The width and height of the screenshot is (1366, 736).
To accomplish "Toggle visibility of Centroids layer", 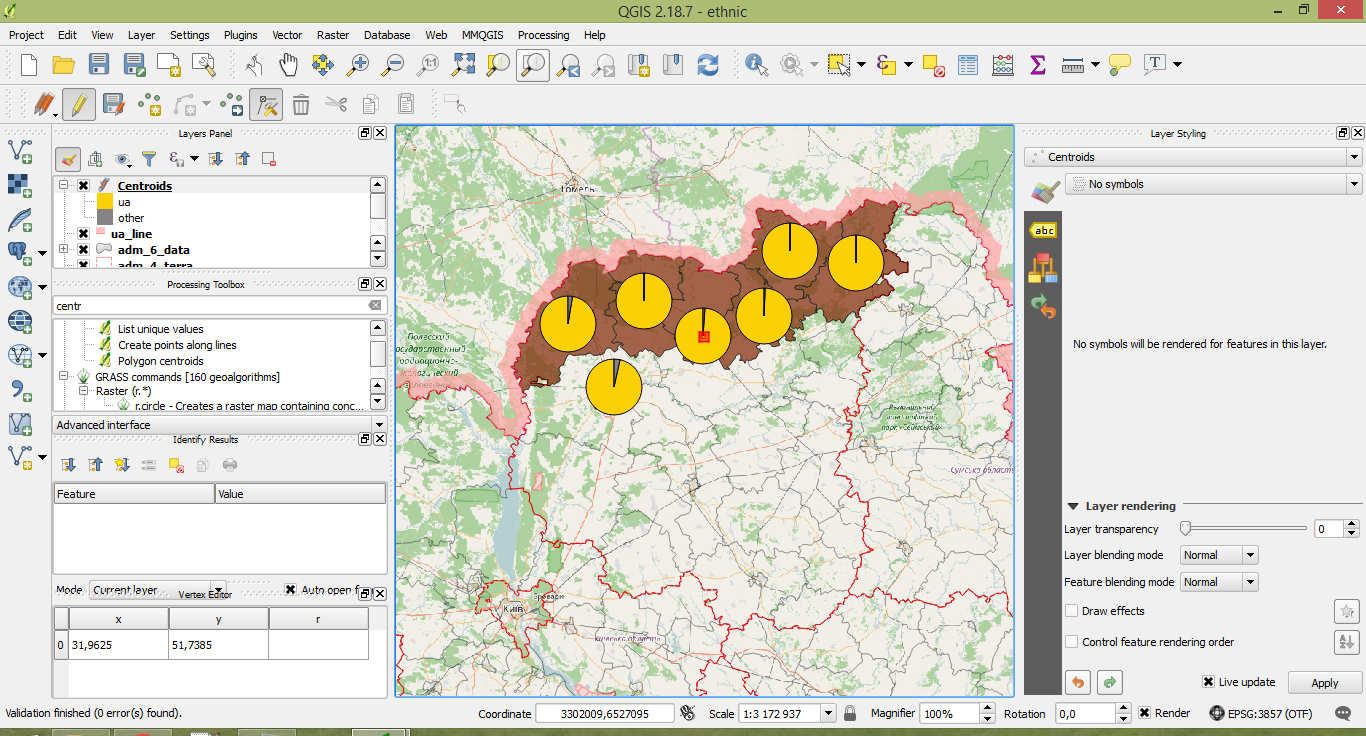I will coord(83,186).
